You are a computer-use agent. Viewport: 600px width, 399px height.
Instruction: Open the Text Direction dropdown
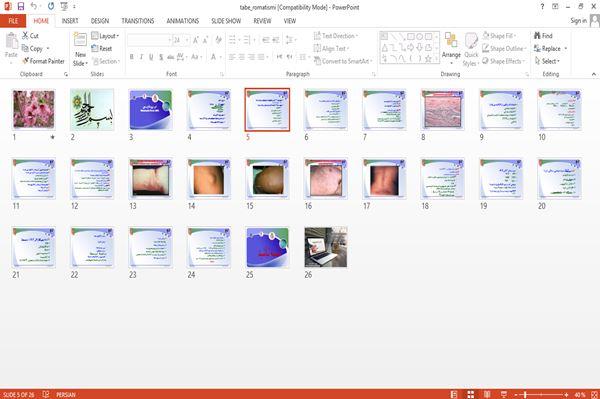point(336,36)
